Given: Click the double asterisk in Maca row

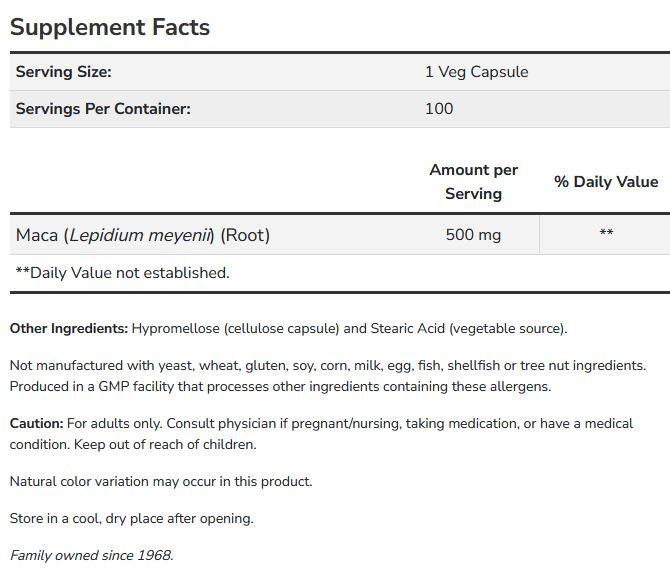Looking at the screenshot, I should (x=606, y=234).
